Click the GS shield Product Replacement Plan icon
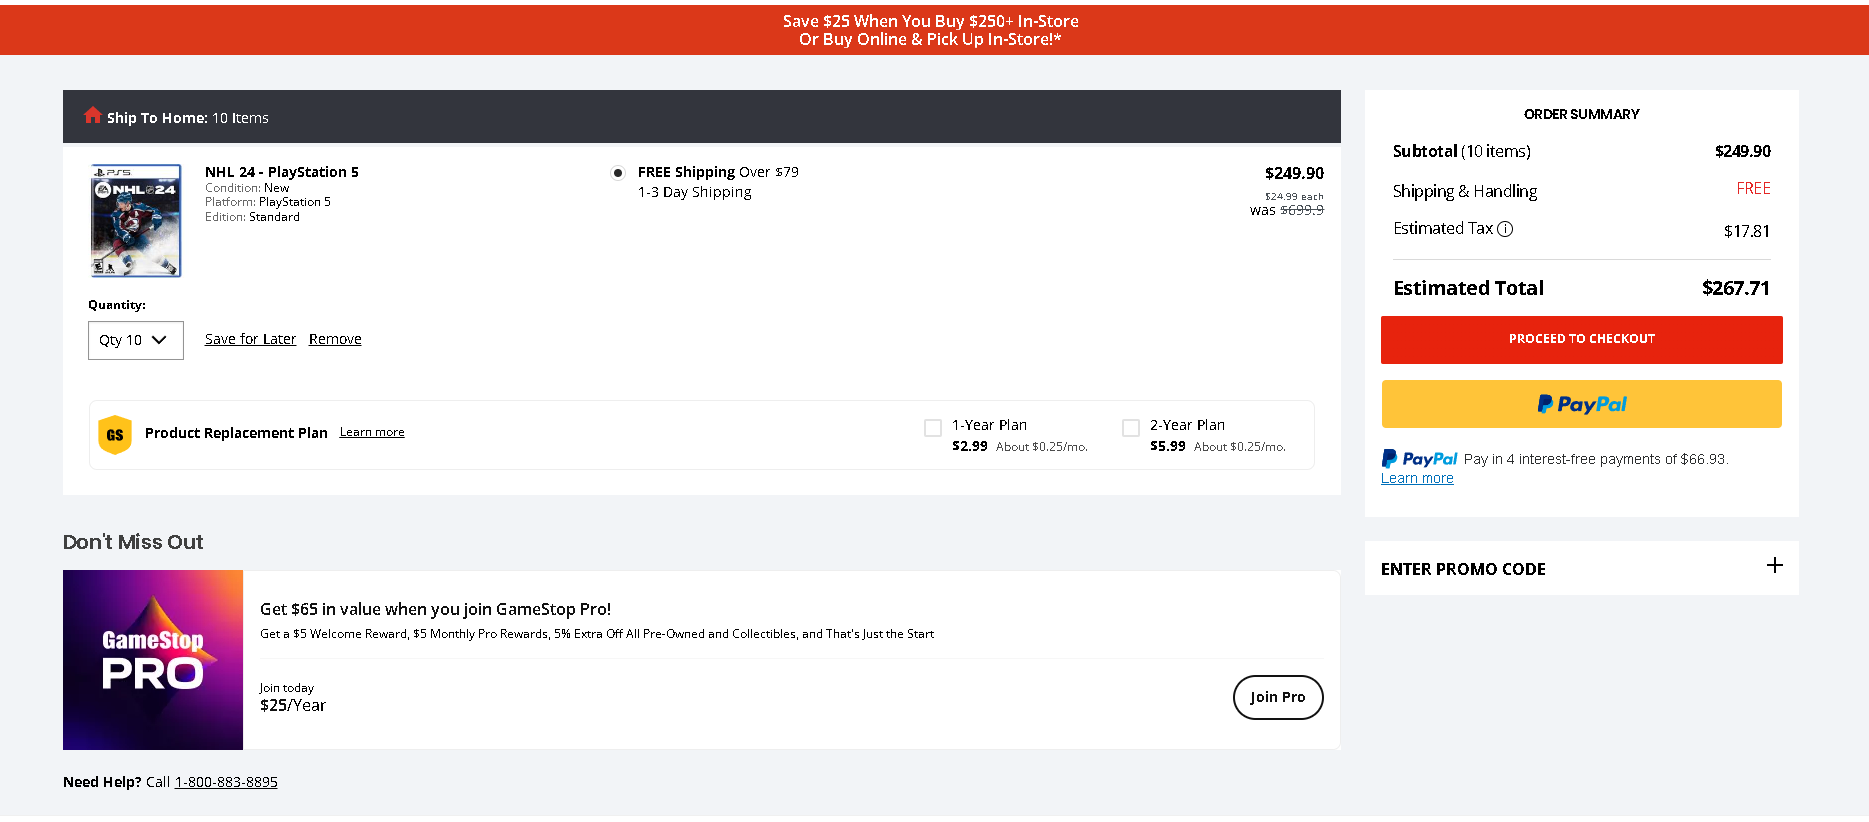 pos(115,434)
